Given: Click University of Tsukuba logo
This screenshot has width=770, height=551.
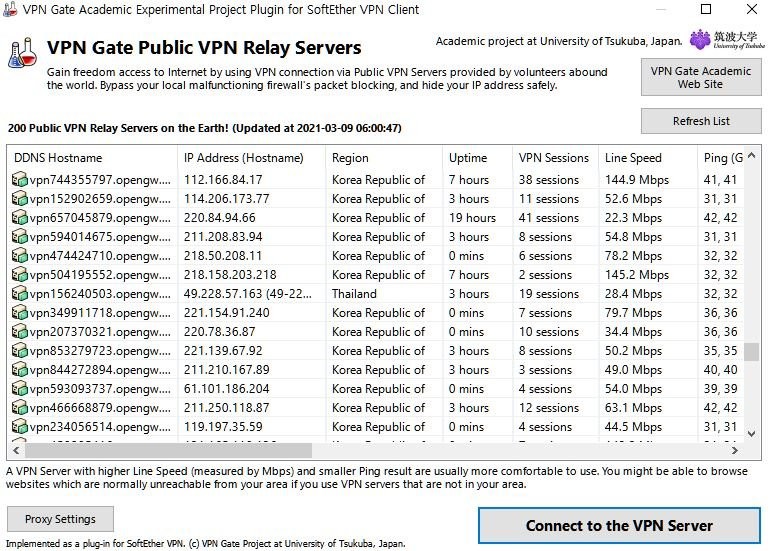Looking at the screenshot, I should 727,40.
